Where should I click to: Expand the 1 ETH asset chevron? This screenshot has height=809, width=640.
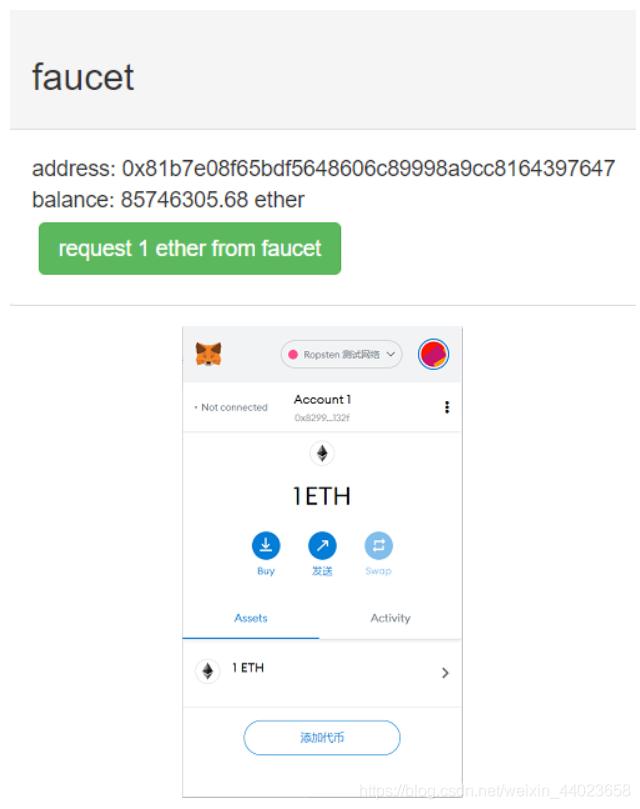coord(445,672)
